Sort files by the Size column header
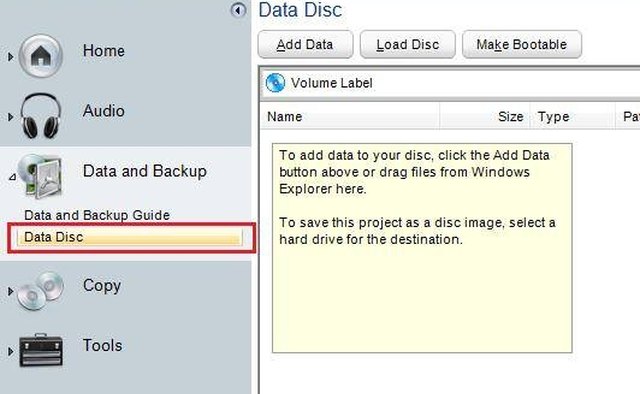640x394 pixels. 485,116
